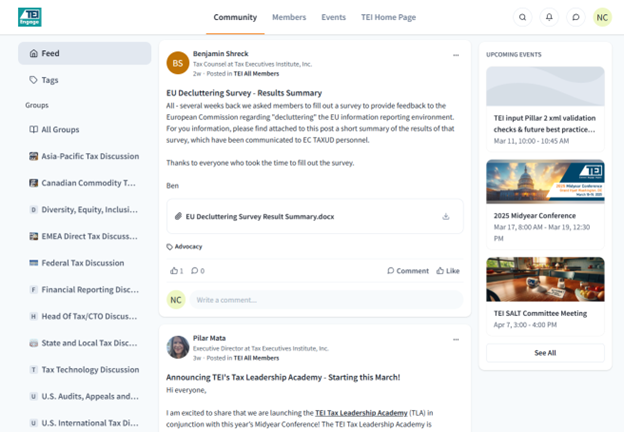Open the TEI Tax Leadership Academy link
Viewport: 624px width, 432px height.
point(361,413)
